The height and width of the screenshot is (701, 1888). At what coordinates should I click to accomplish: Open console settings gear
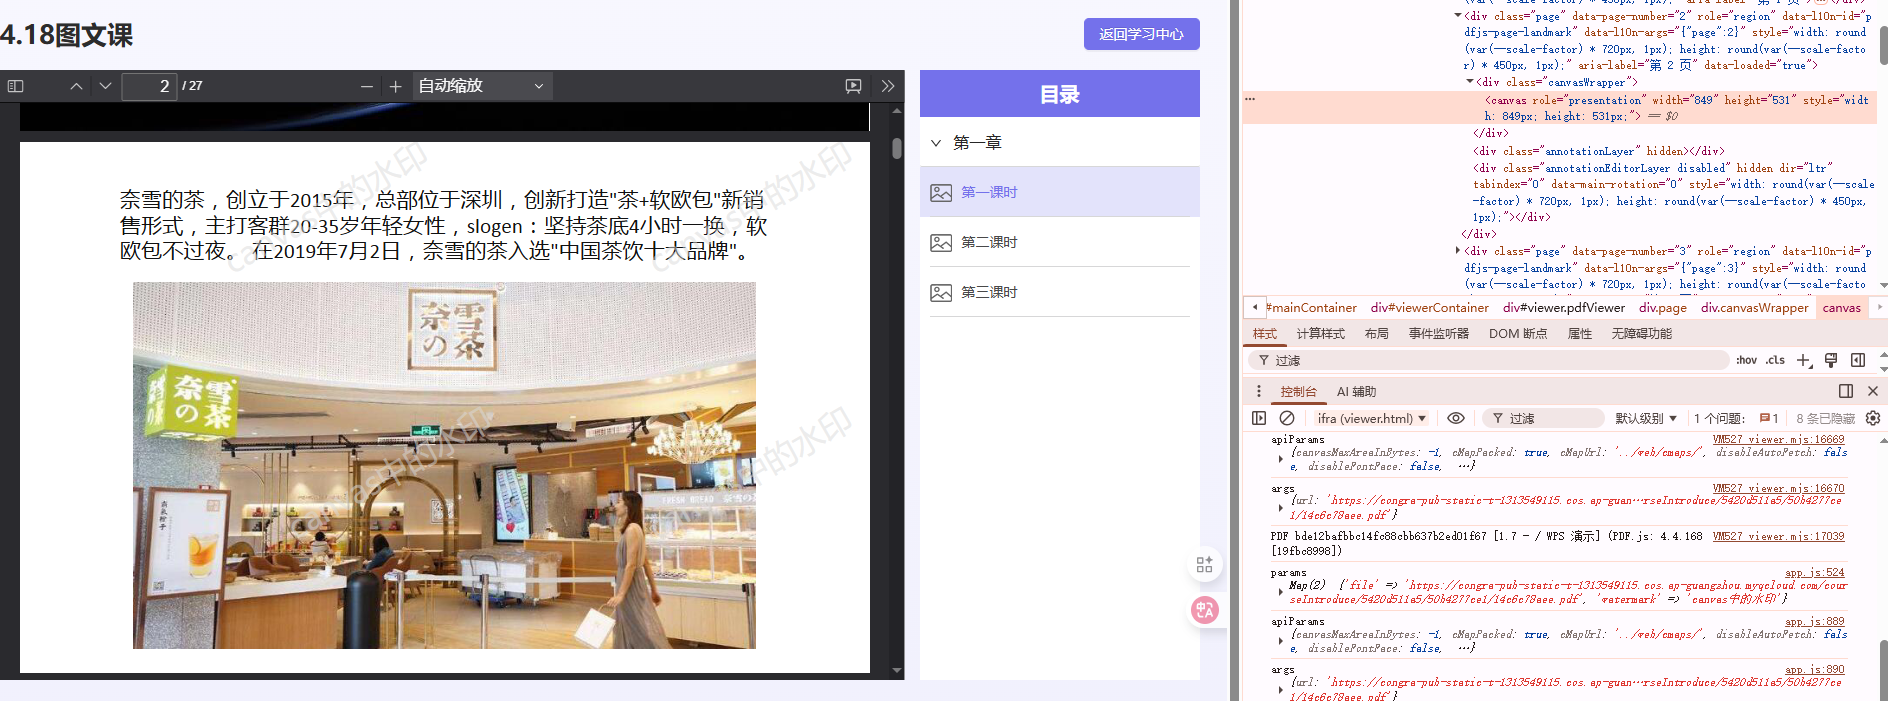tap(1873, 418)
